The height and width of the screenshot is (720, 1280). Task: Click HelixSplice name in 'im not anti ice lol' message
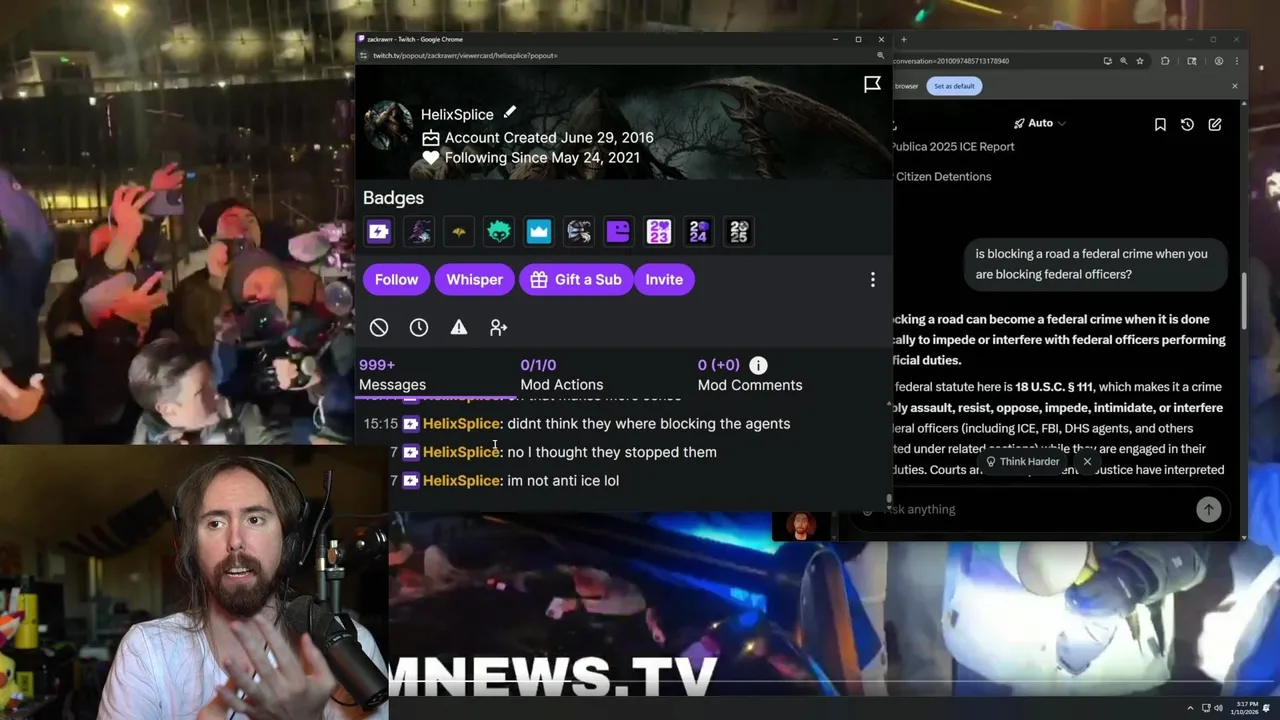point(461,481)
